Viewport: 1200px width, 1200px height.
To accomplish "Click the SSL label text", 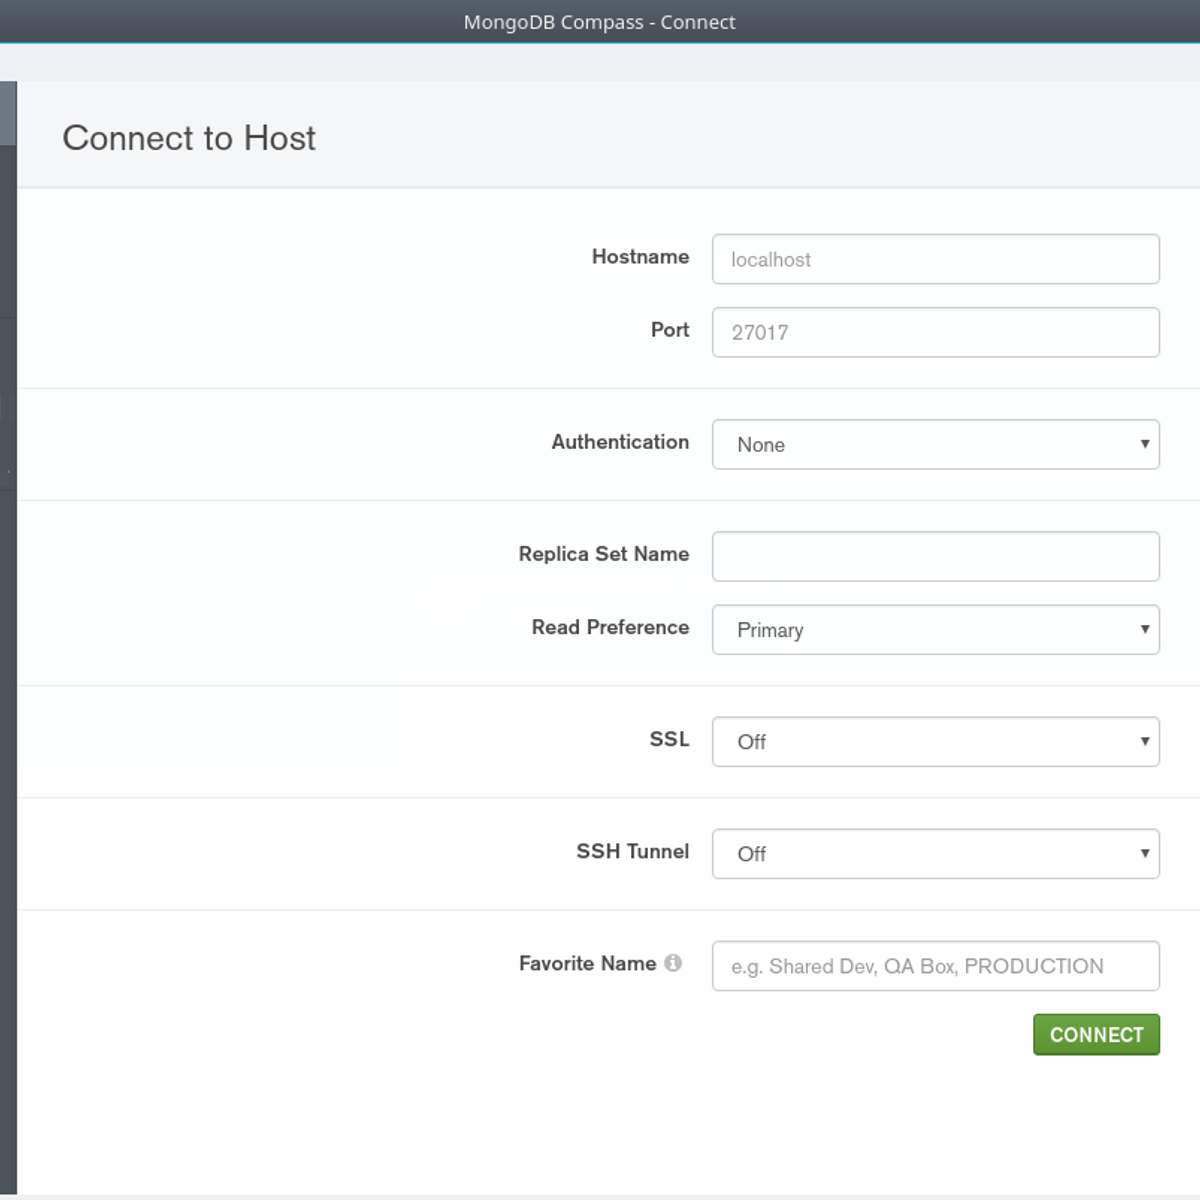I will coord(667,740).
